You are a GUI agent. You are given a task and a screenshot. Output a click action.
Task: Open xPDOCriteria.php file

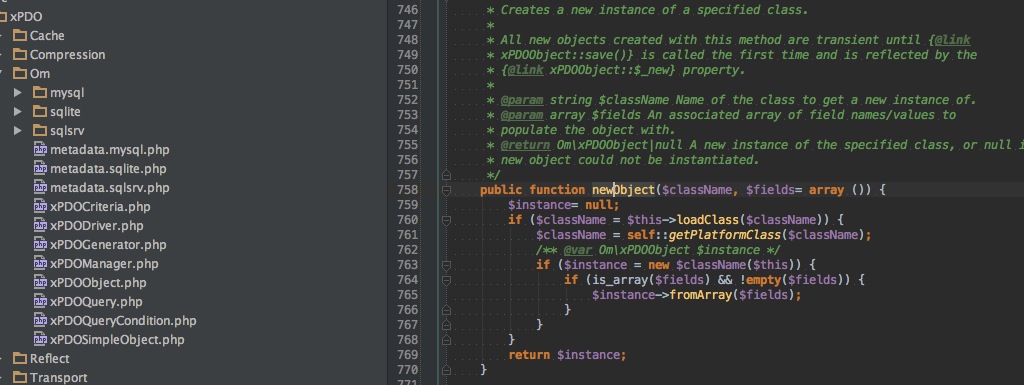[x=101, y=207]
